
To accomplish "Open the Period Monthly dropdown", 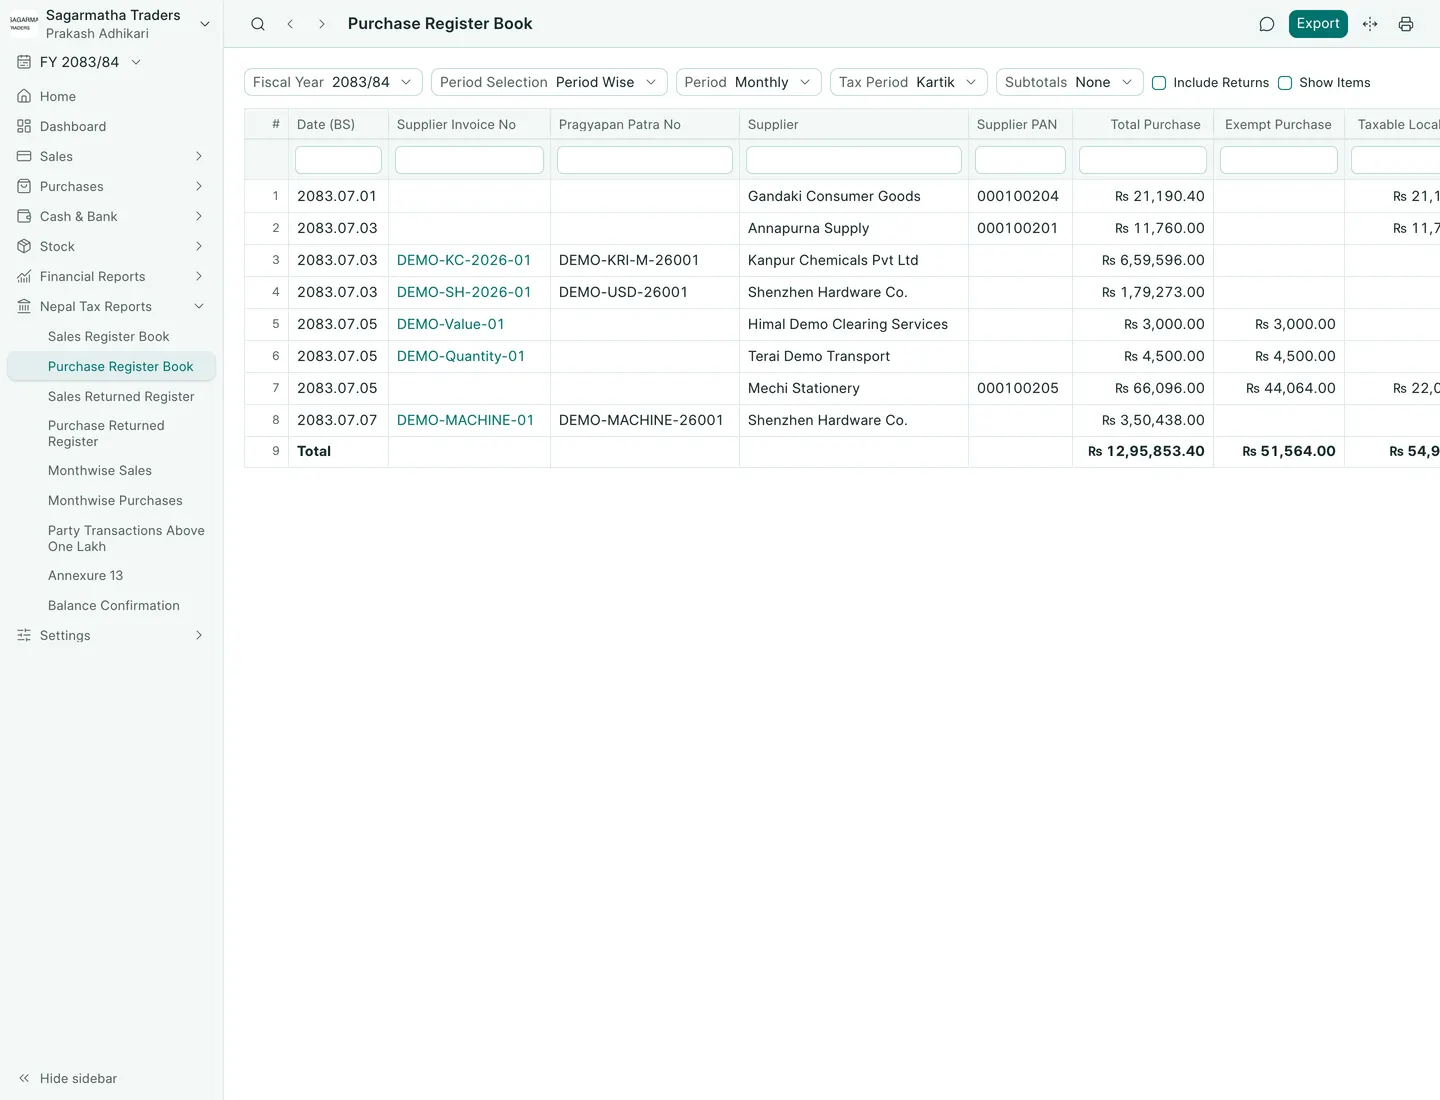I will [748, 82].
